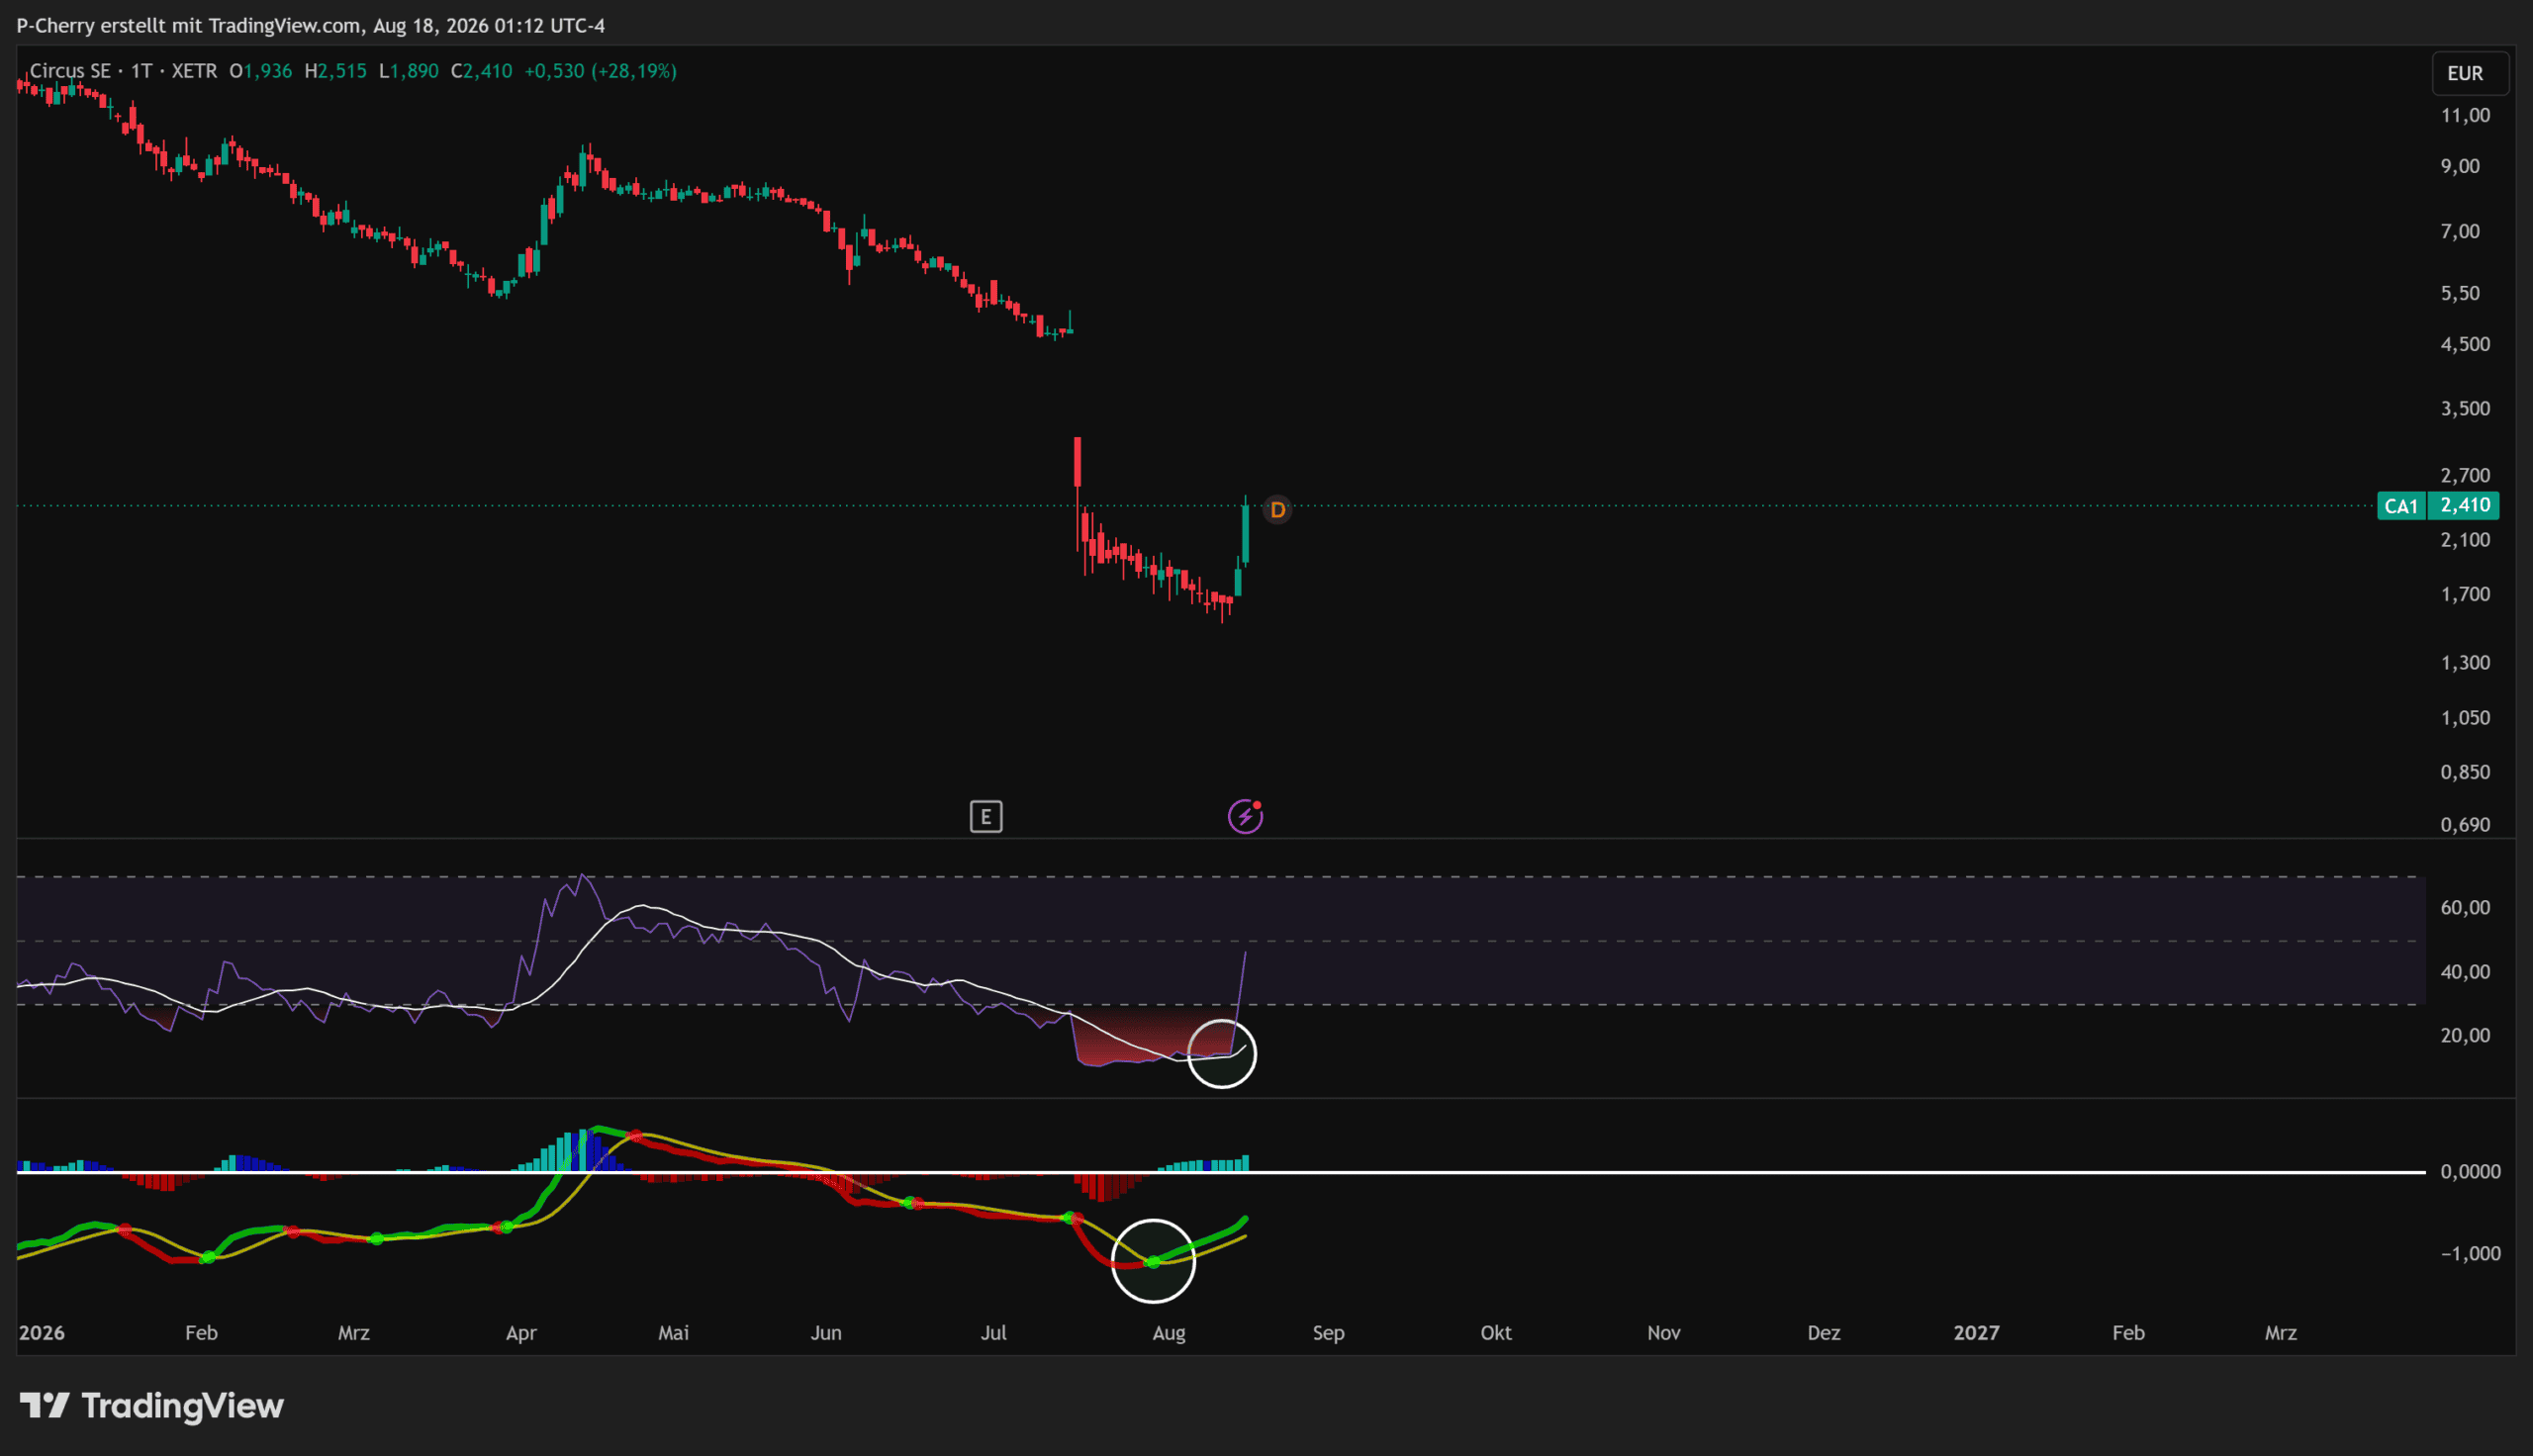Click the 5,50 price axis label
2533x1456 pixels.
[x=2460, y=294]
